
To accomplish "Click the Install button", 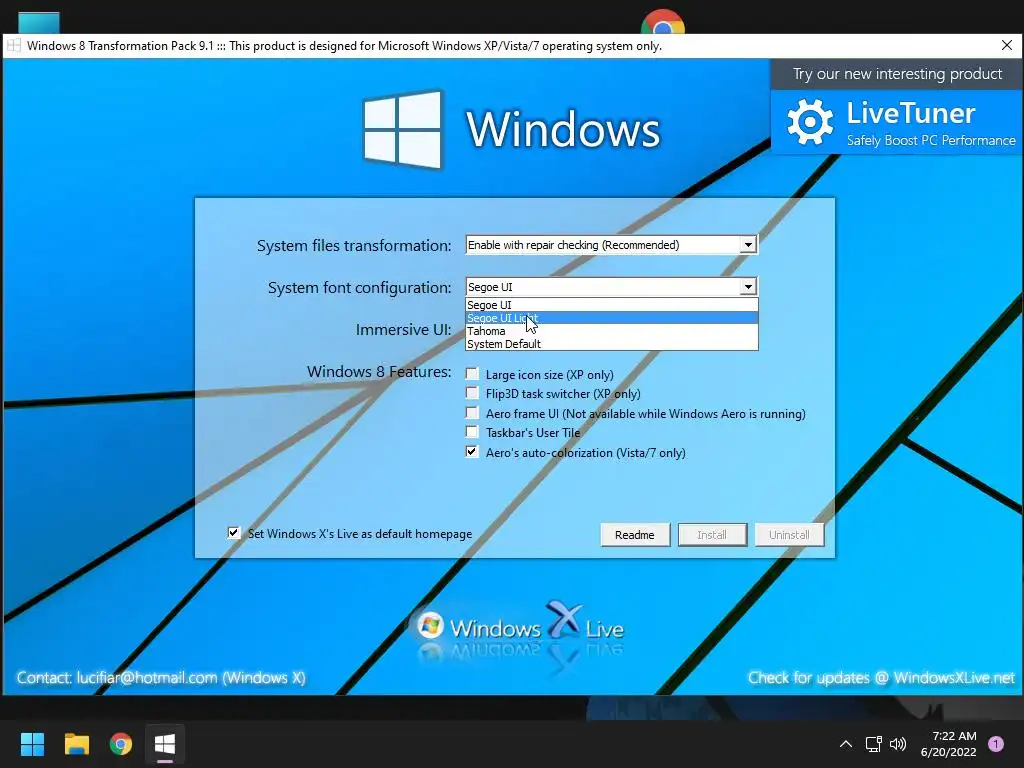I will pyautogui.click(x=712, y=535).
